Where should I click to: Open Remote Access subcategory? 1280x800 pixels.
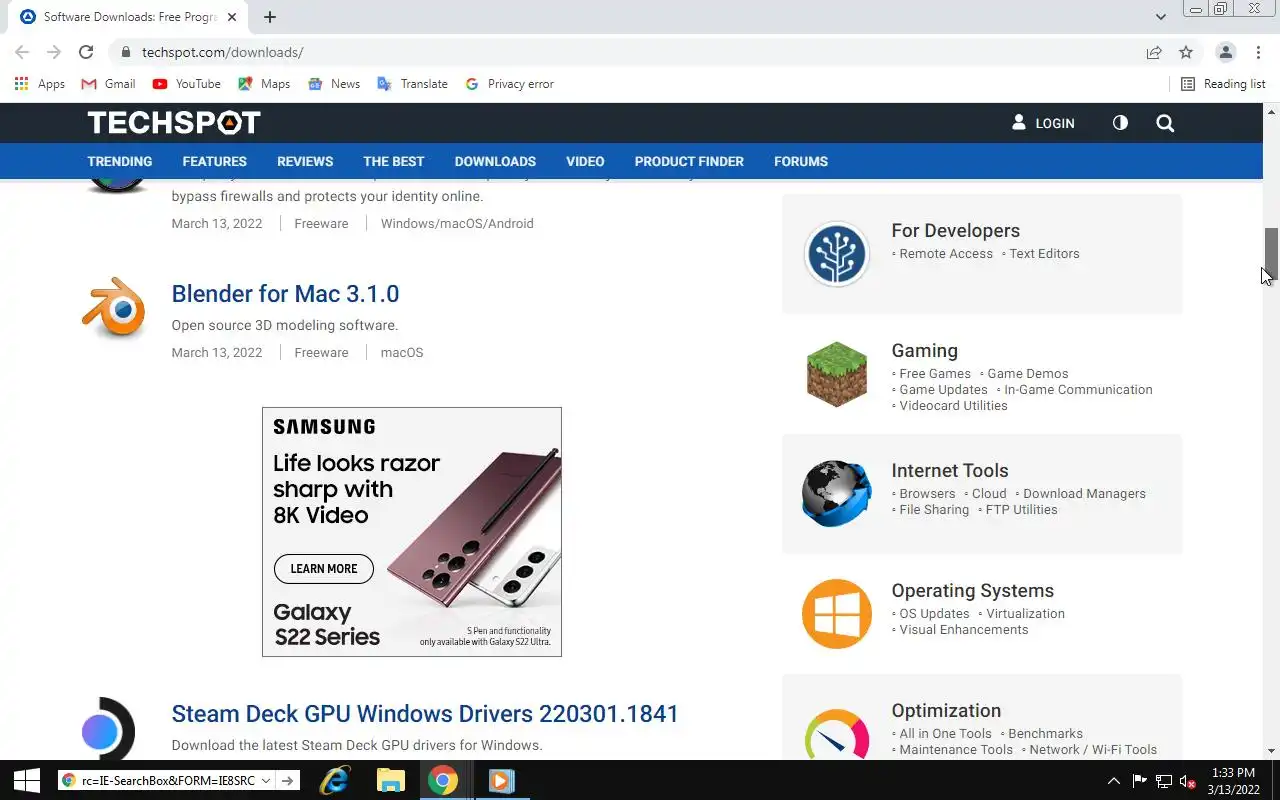click(946, 254)
